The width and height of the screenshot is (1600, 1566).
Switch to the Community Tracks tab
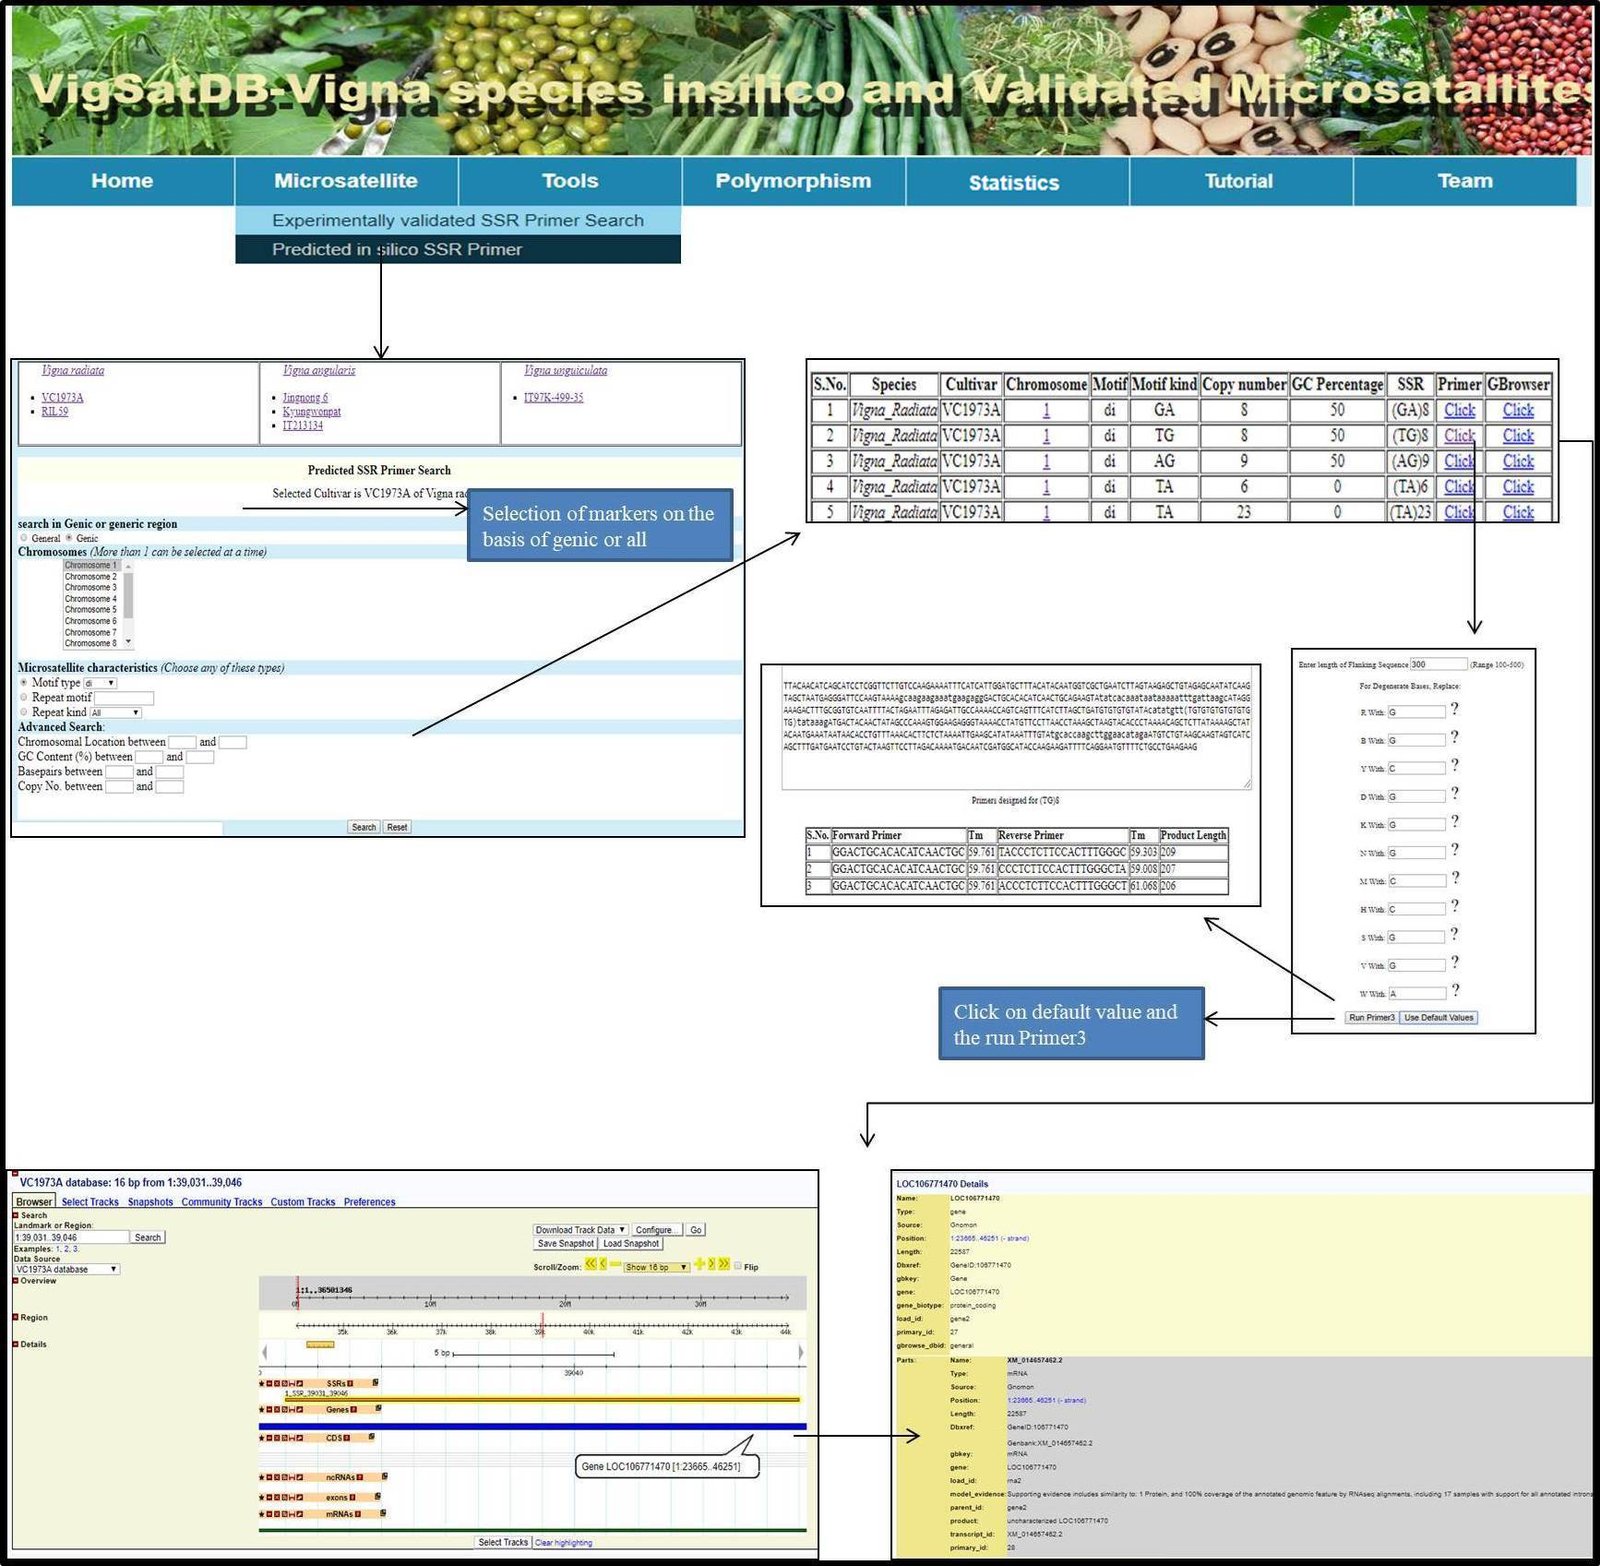(221, 1202)
